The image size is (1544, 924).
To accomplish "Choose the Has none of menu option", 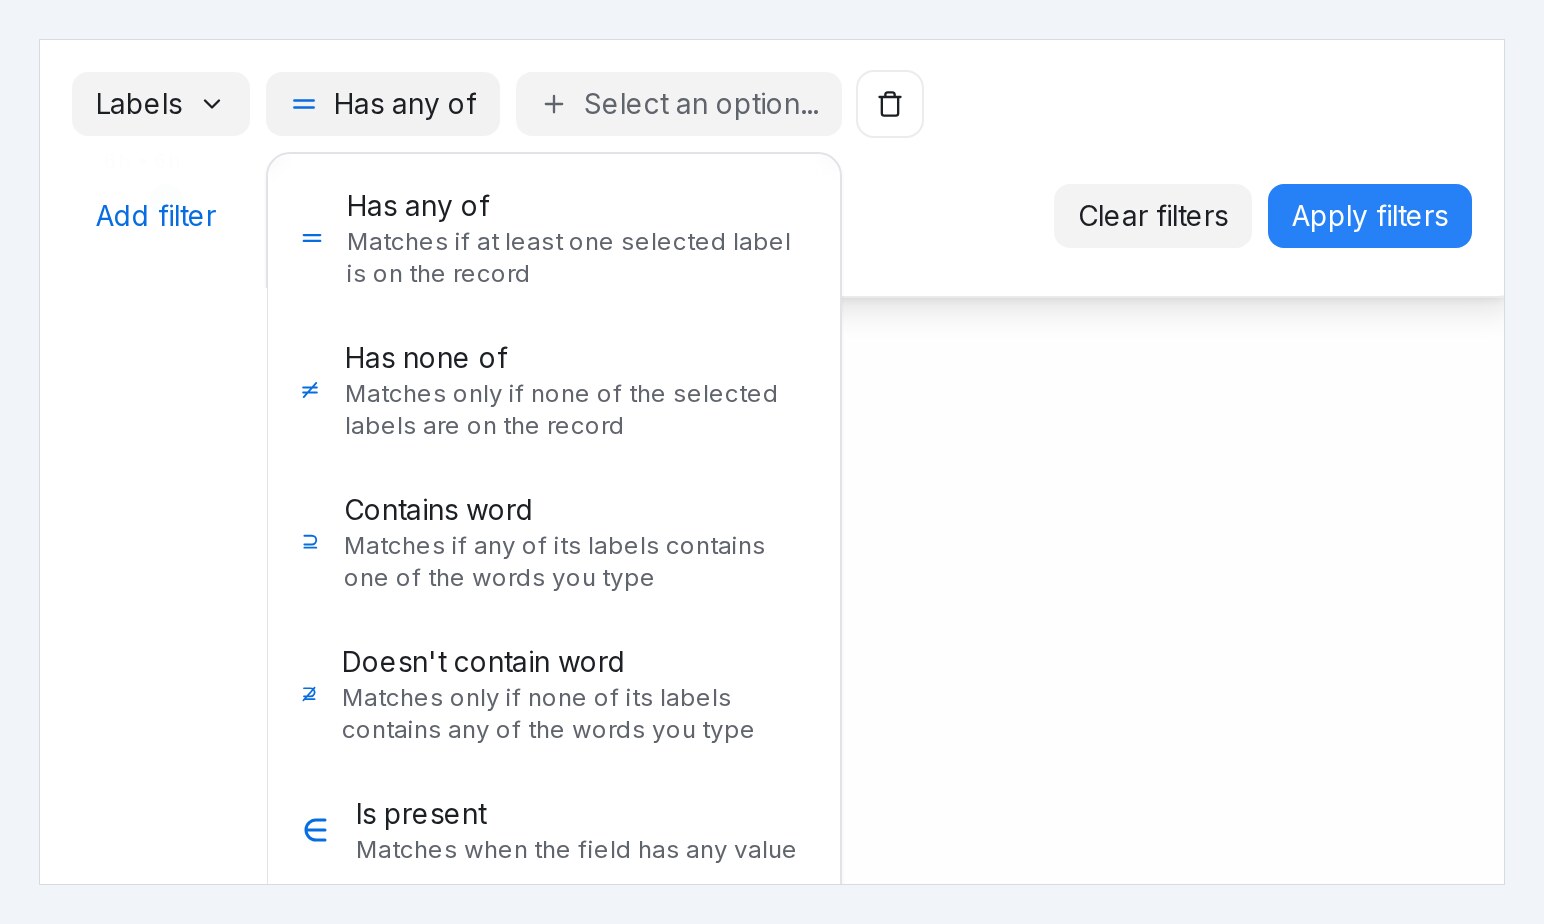I will pyautogui.click(x=554, y=391).
